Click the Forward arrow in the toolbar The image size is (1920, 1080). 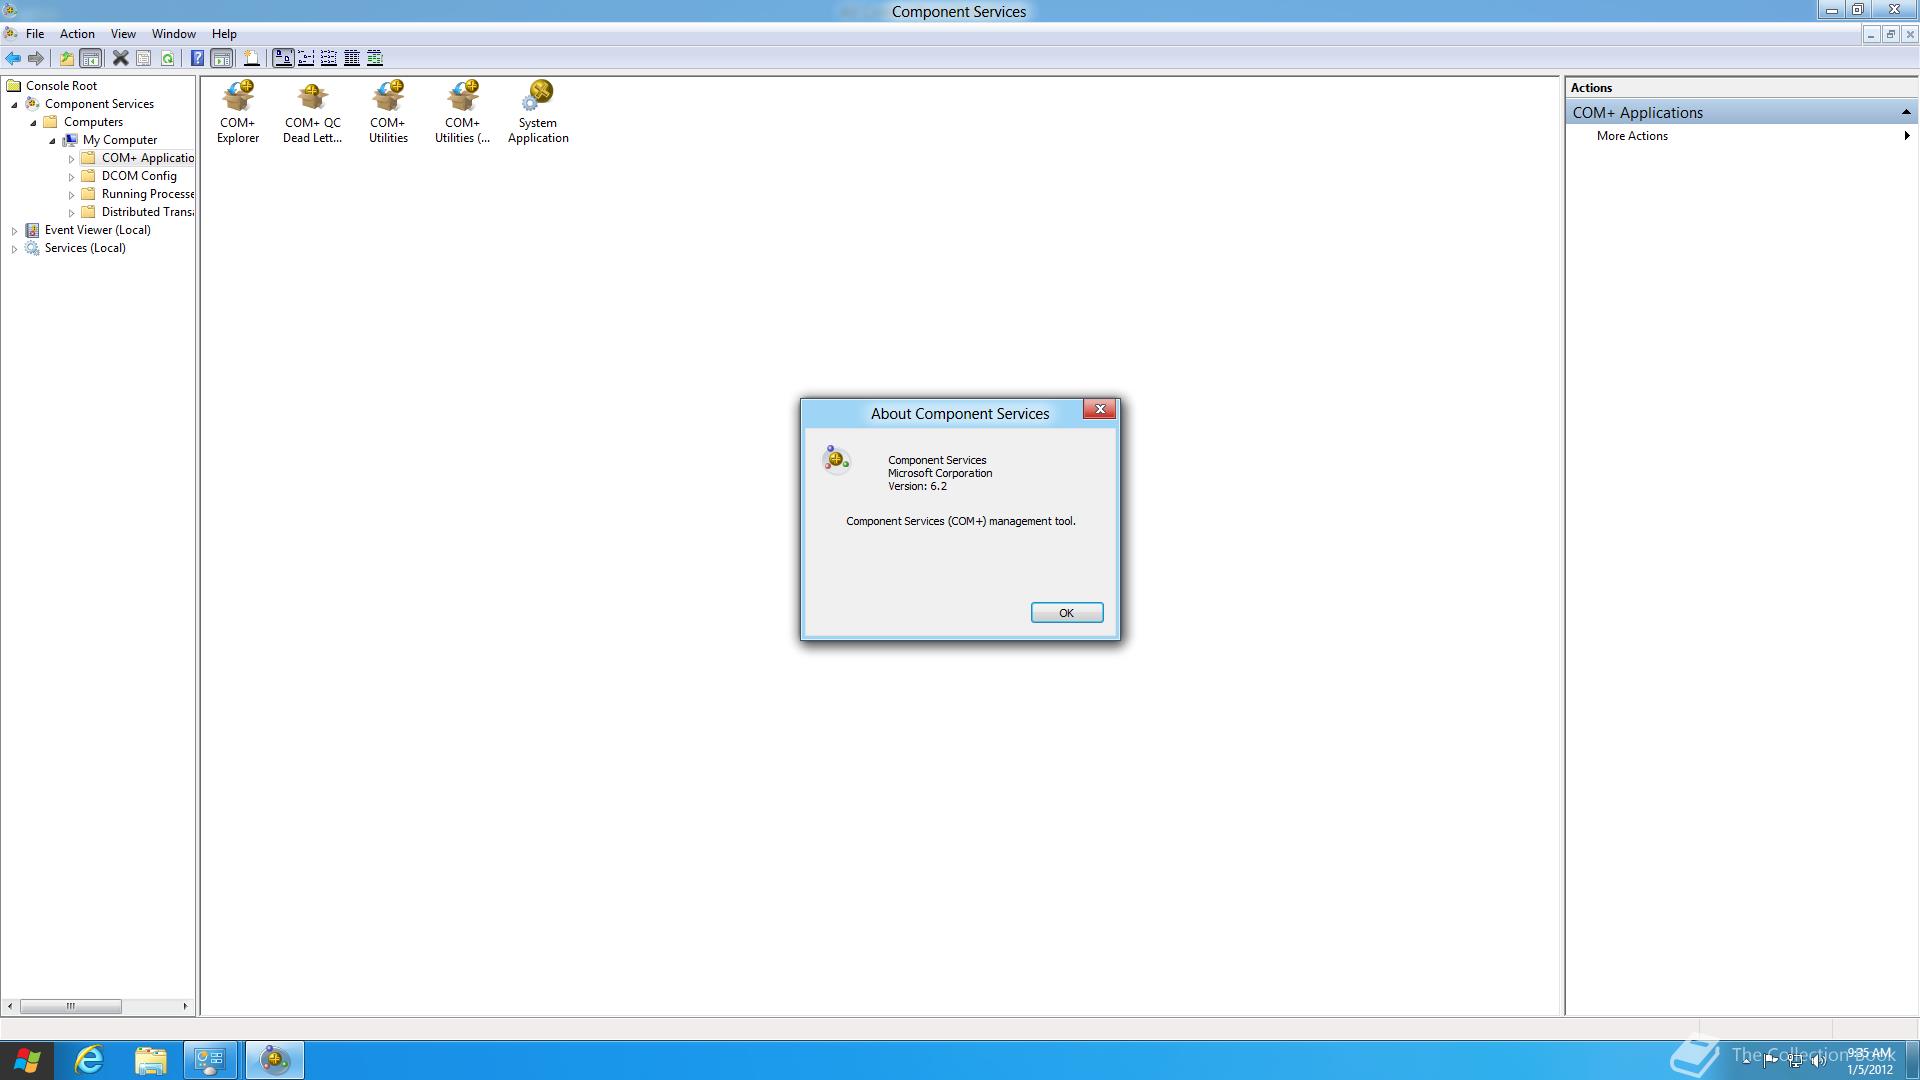(x=36, y=58)
